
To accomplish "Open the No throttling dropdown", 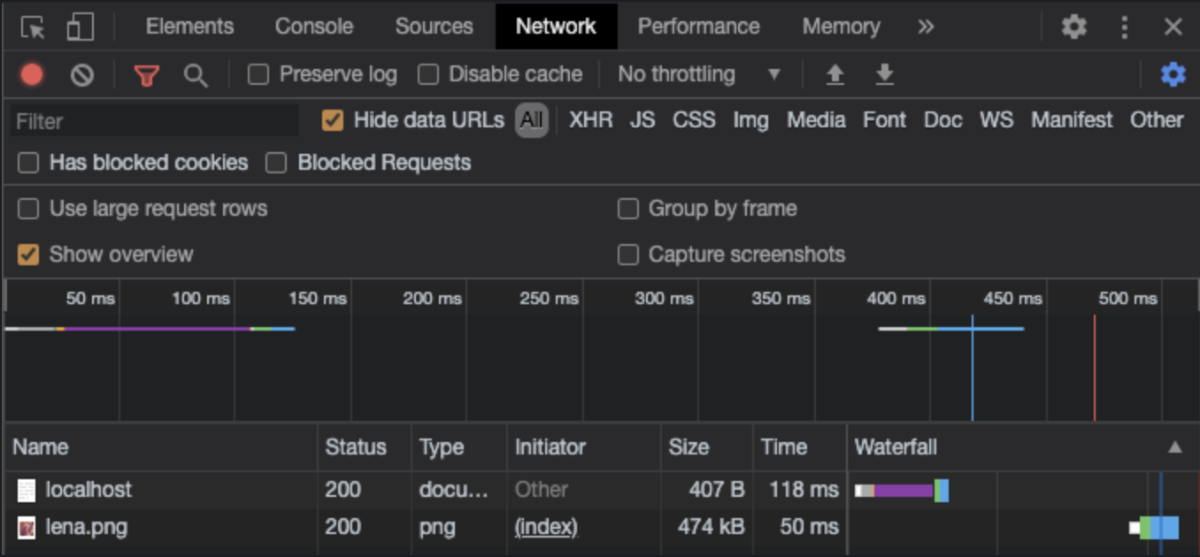I will [699, 75].
